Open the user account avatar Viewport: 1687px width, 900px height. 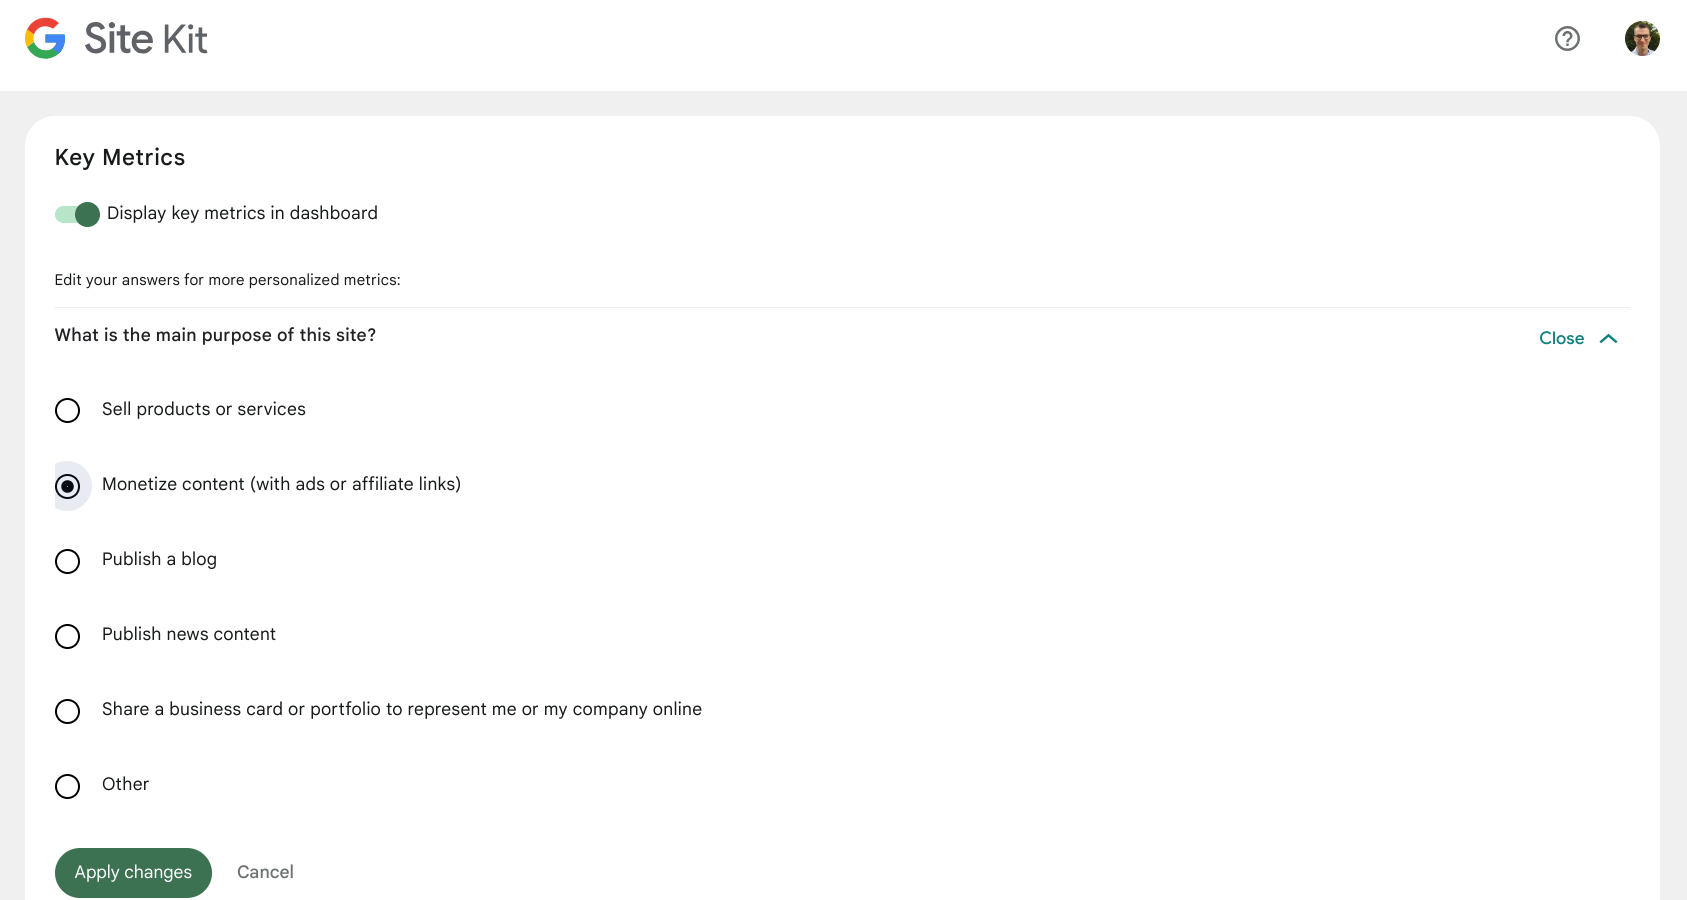(1642, 39)
